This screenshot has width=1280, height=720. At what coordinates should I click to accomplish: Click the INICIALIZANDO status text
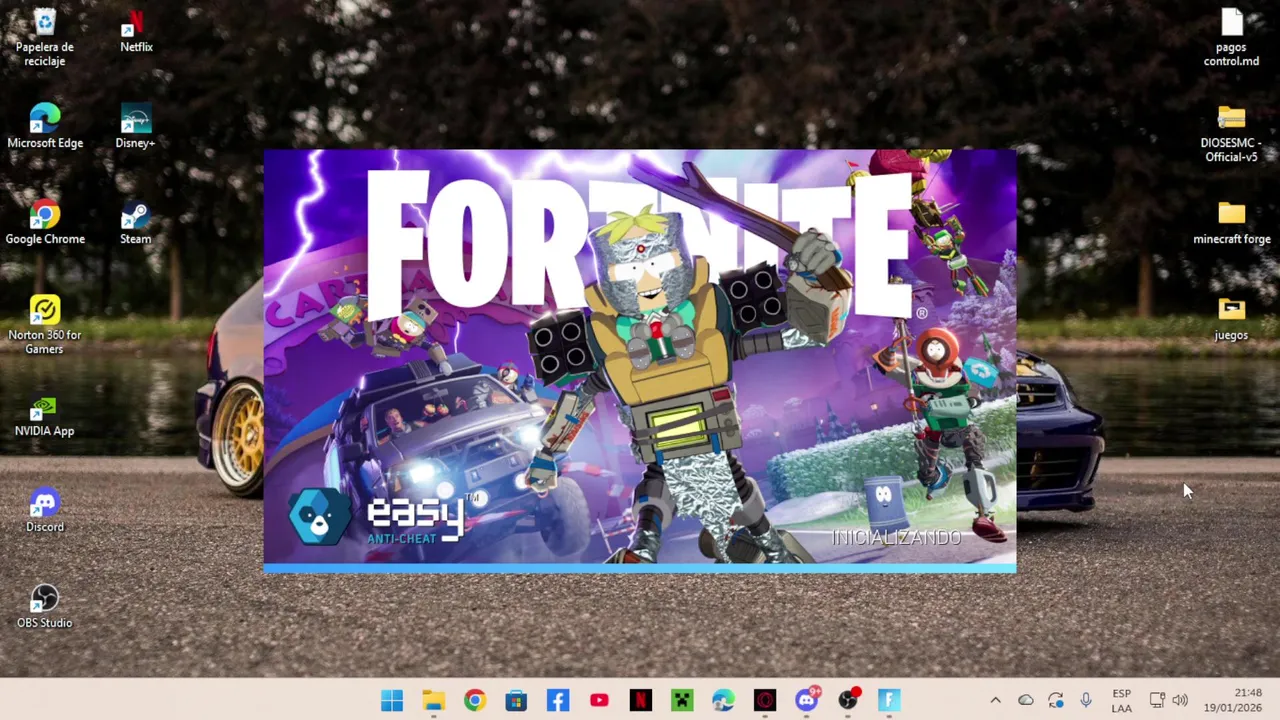coord(896,538)
